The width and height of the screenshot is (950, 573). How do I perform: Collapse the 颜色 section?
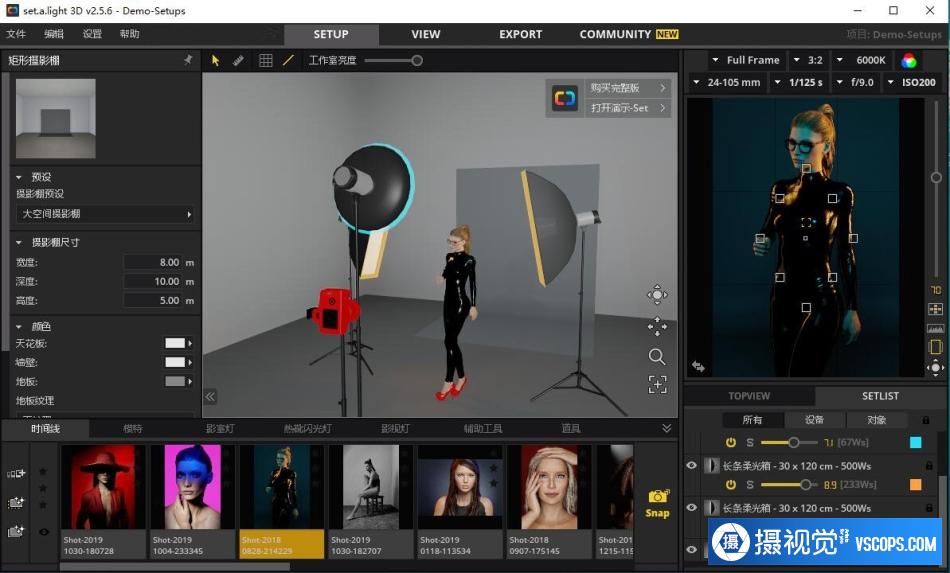19,326
